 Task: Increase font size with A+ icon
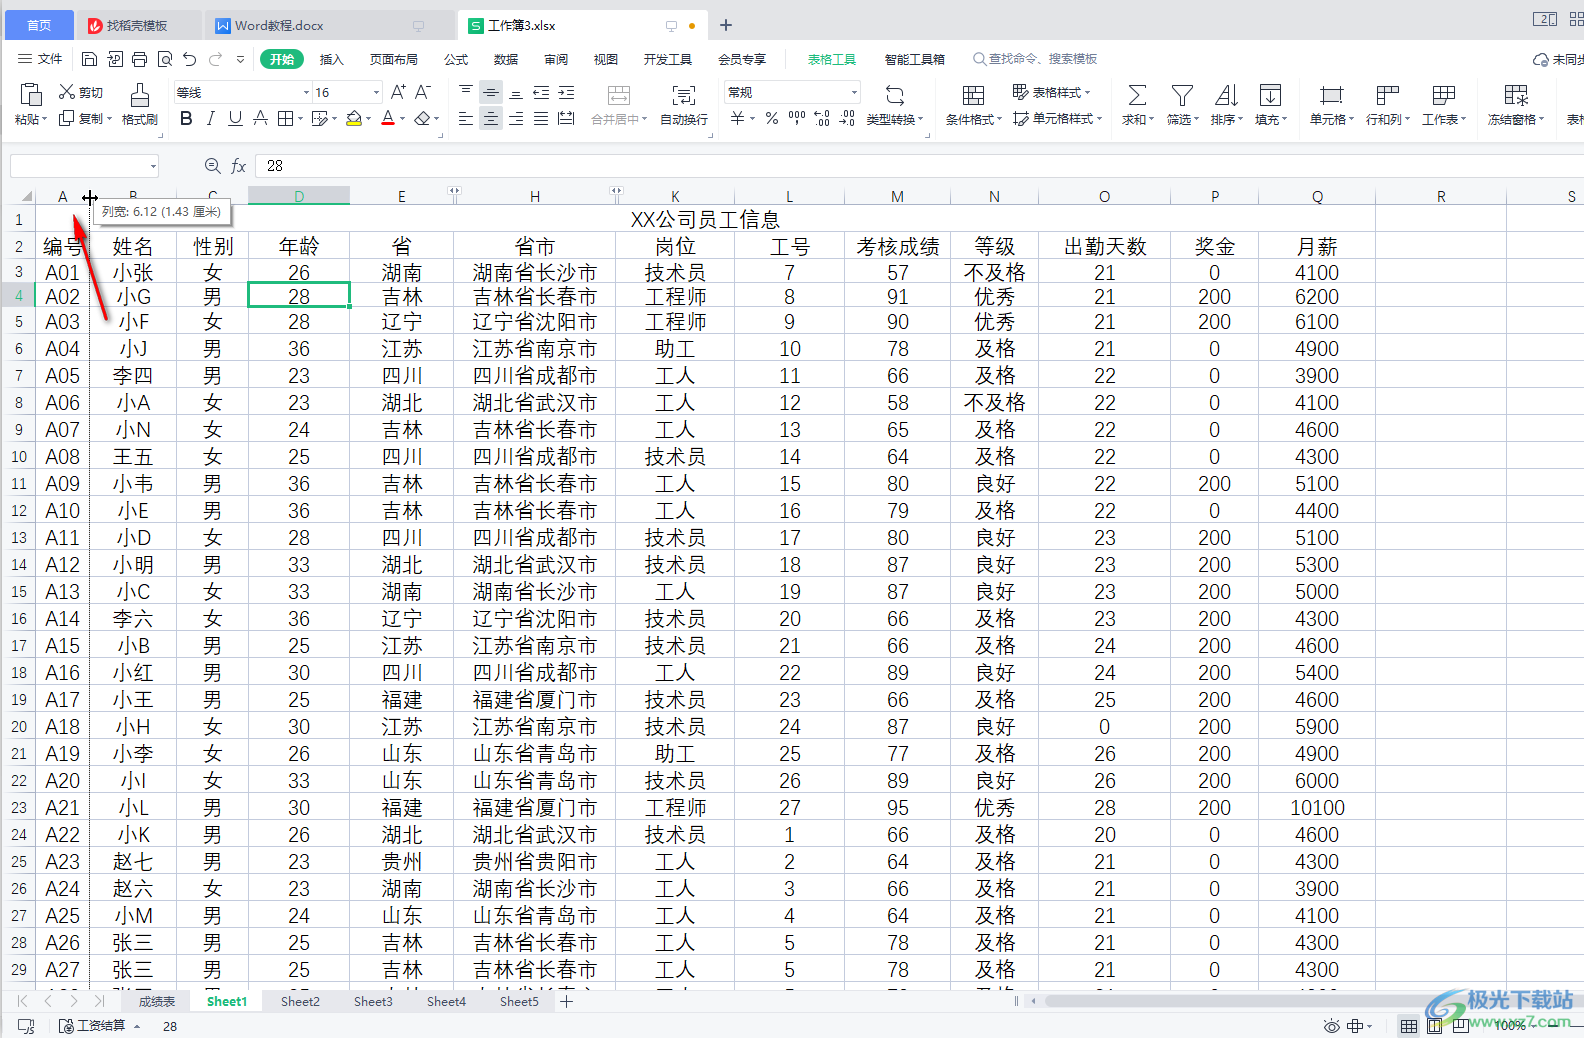(x=398, y=92)
